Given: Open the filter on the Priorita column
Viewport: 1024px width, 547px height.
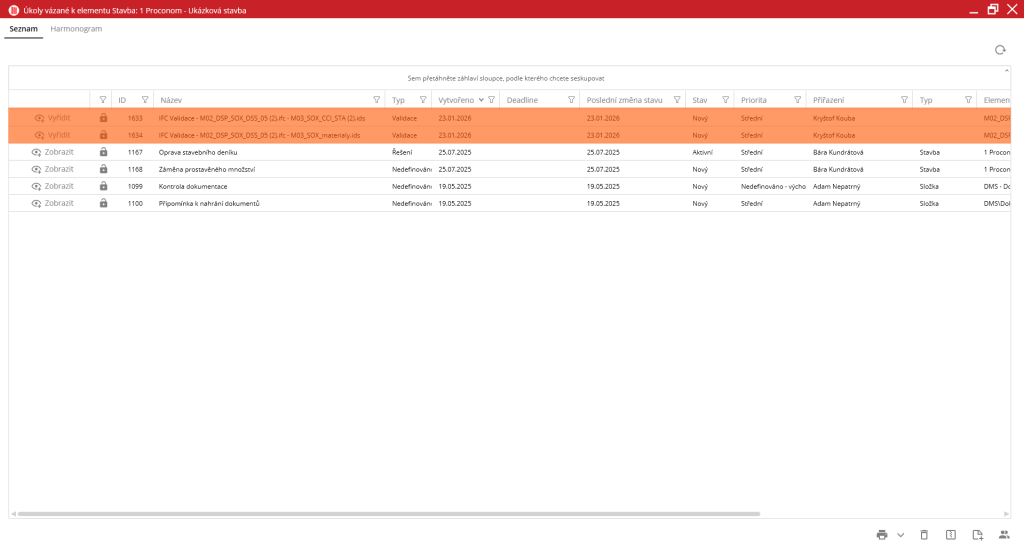Looking at the screenshot, I should click(797, 100).
